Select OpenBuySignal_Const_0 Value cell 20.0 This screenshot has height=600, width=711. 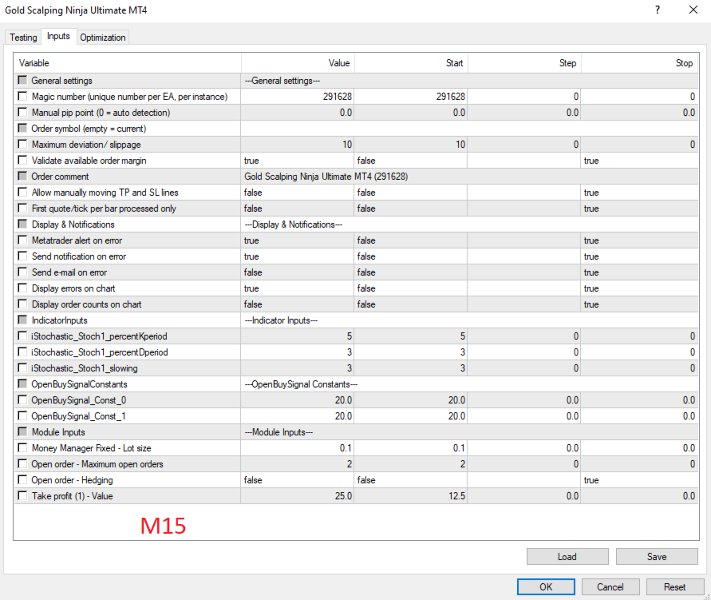(x=297, y=400)
